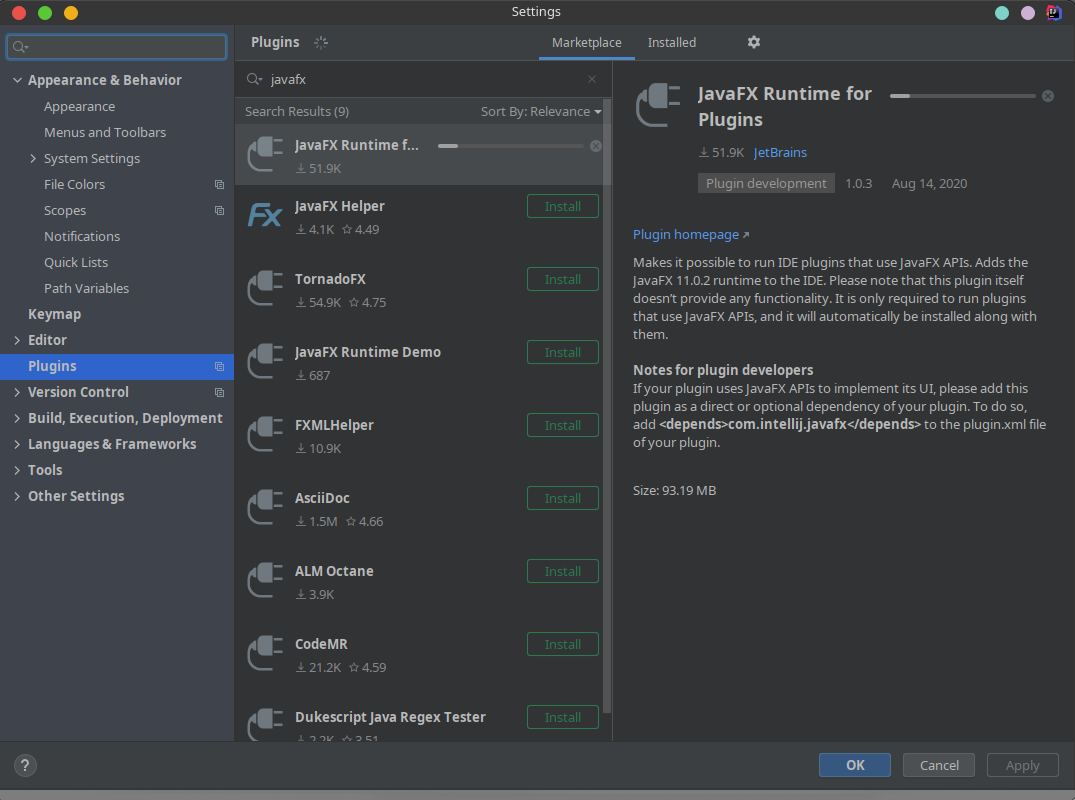Click the FXMLHelper plugin icon

pos(265,435)
